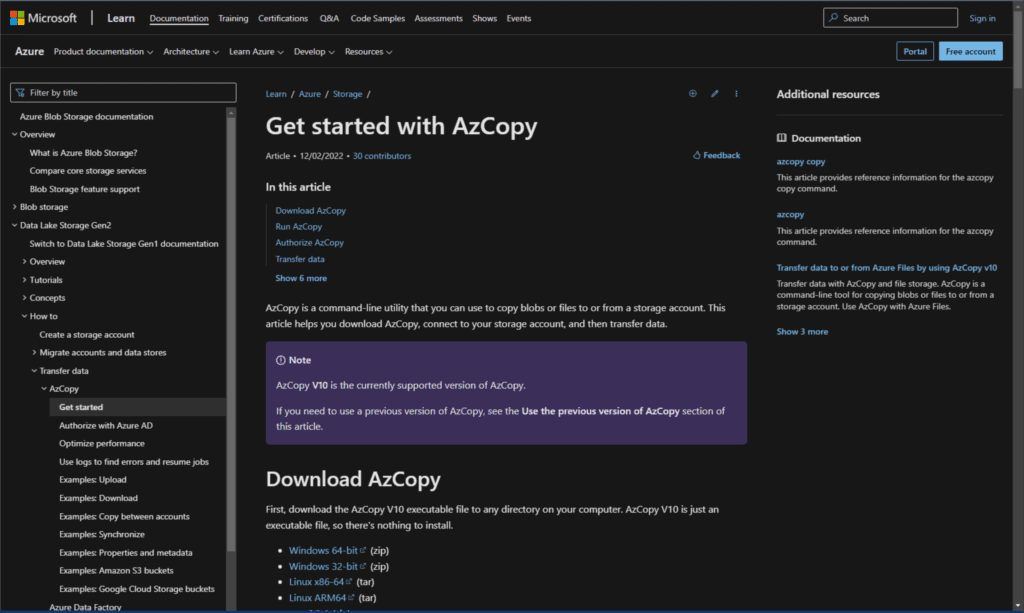Screen dimensions: 1024x613
Task: Collapse the AzCopy tree node
Action: tap(44, 388)
